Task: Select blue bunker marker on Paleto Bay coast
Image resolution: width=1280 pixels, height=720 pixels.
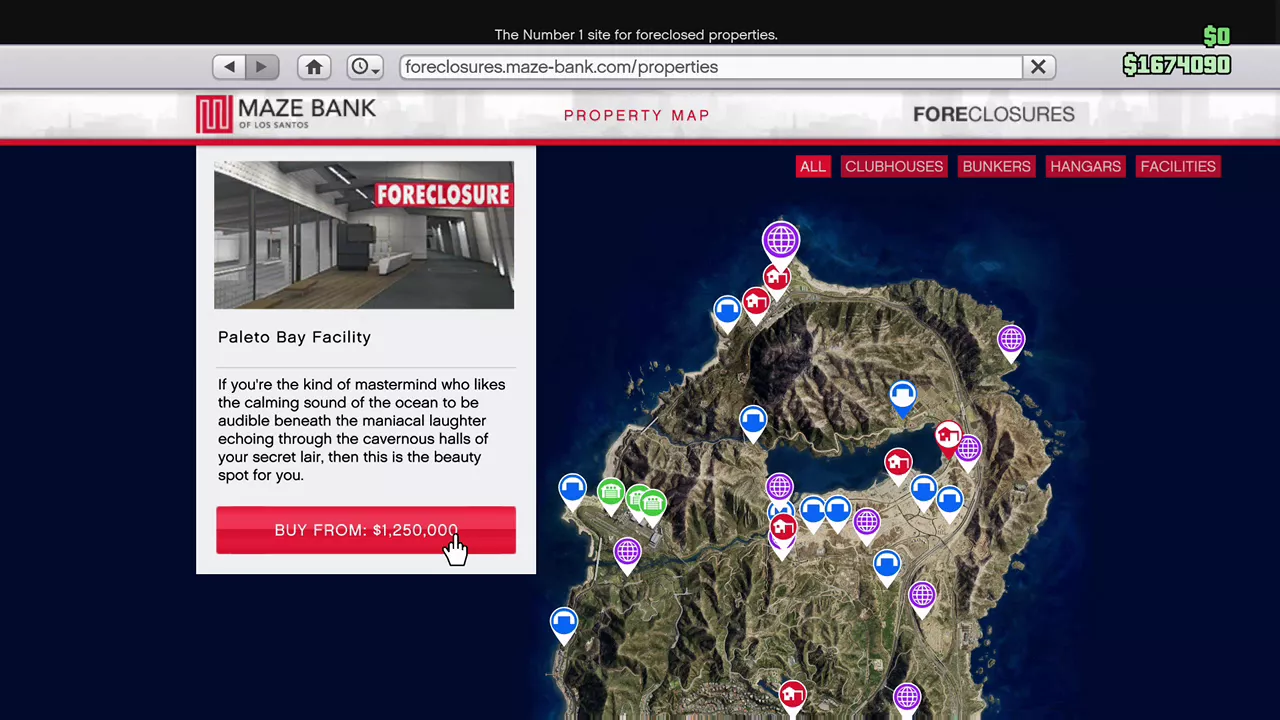Action: click(727, 311)
